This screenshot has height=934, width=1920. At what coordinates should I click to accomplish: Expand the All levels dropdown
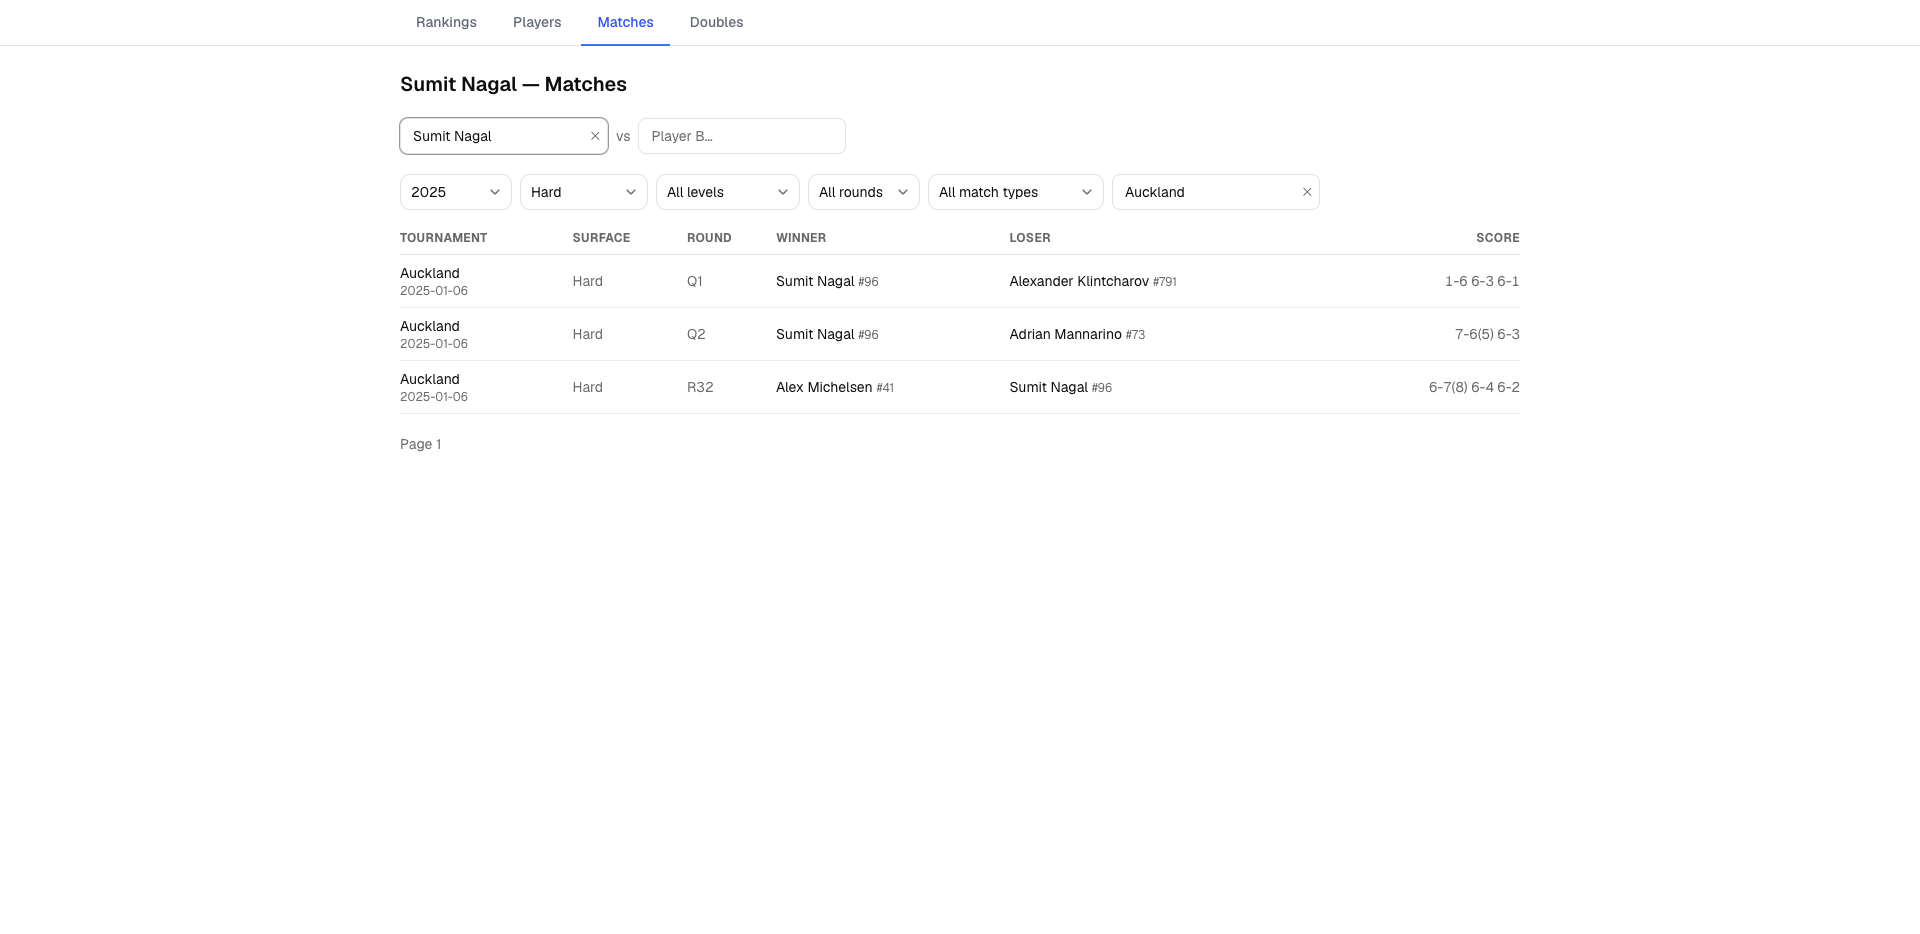click(728, 192)
